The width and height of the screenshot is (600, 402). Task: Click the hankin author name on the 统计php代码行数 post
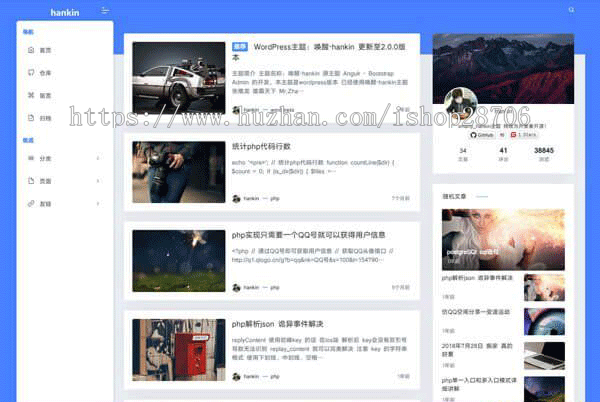pos(251,199)
